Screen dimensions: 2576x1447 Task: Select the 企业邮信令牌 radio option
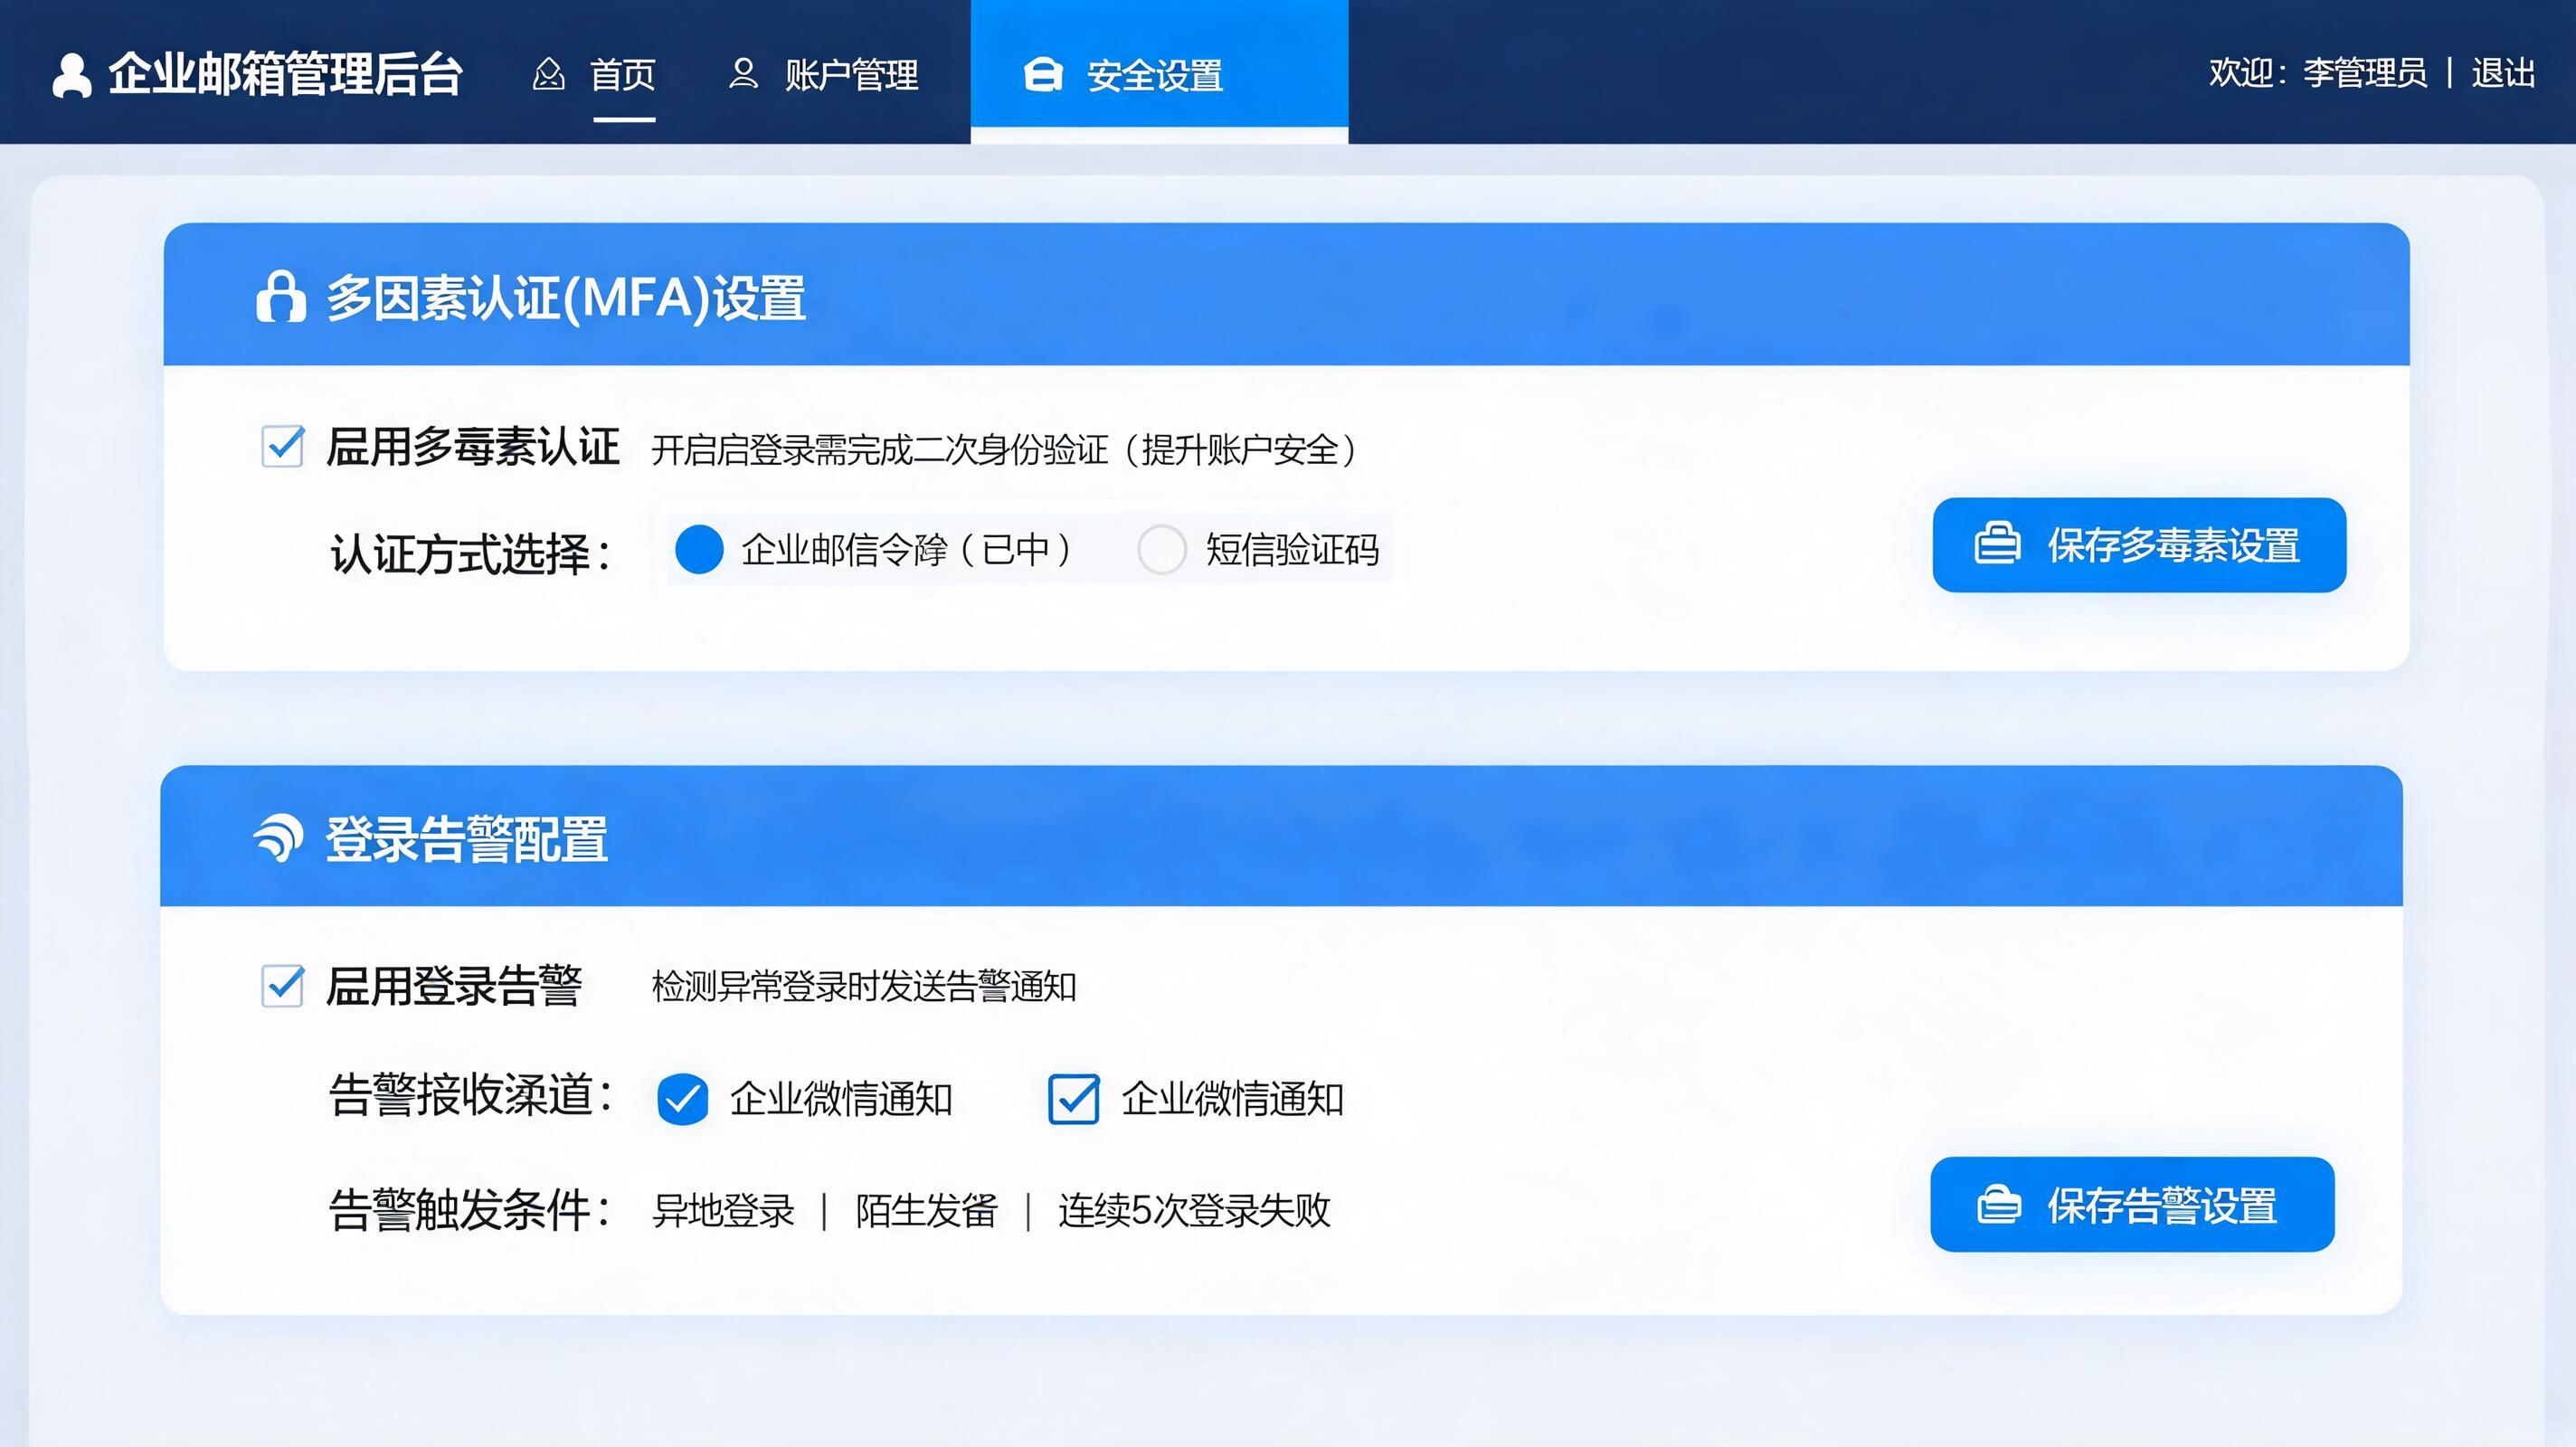699,549
